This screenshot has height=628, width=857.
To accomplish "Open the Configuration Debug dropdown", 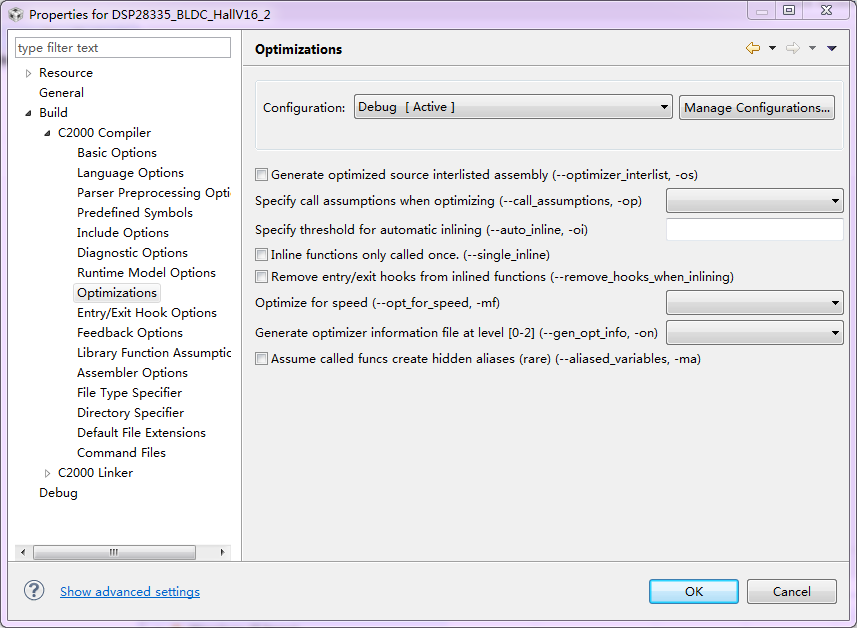I will coord(513,107).
